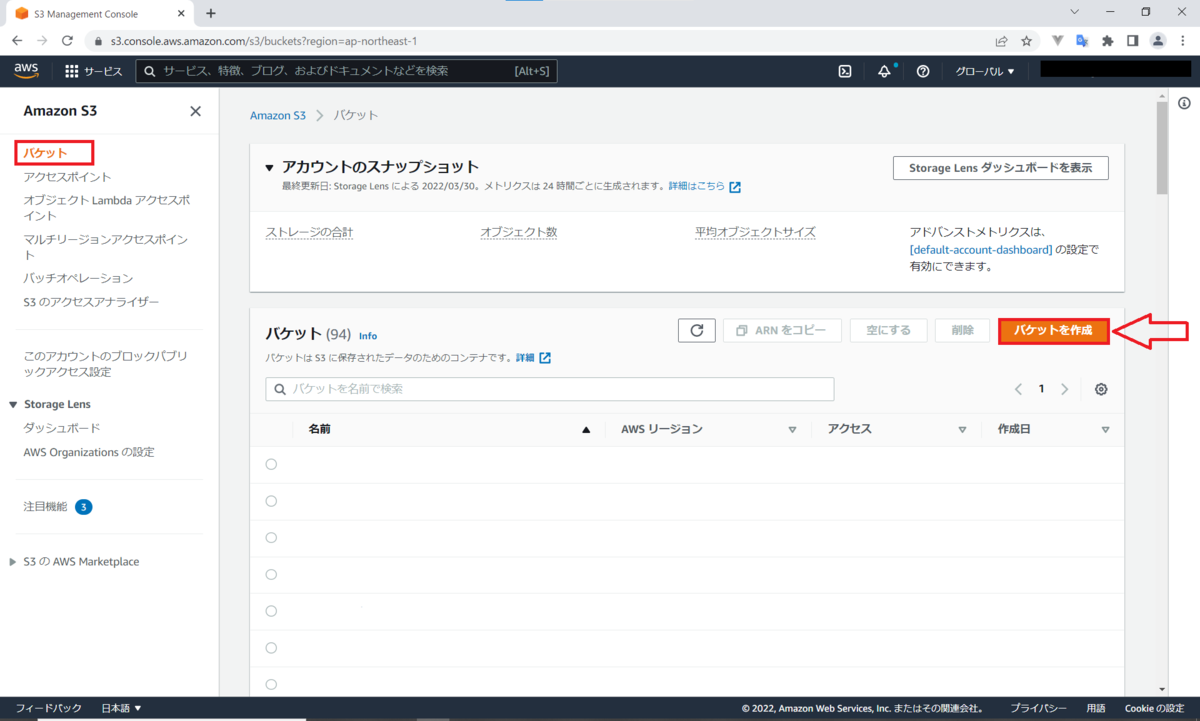Bookmark this page with the star icon
Image resolution: width=1200 pixels, height=721 pixels.
point(1026,41)
